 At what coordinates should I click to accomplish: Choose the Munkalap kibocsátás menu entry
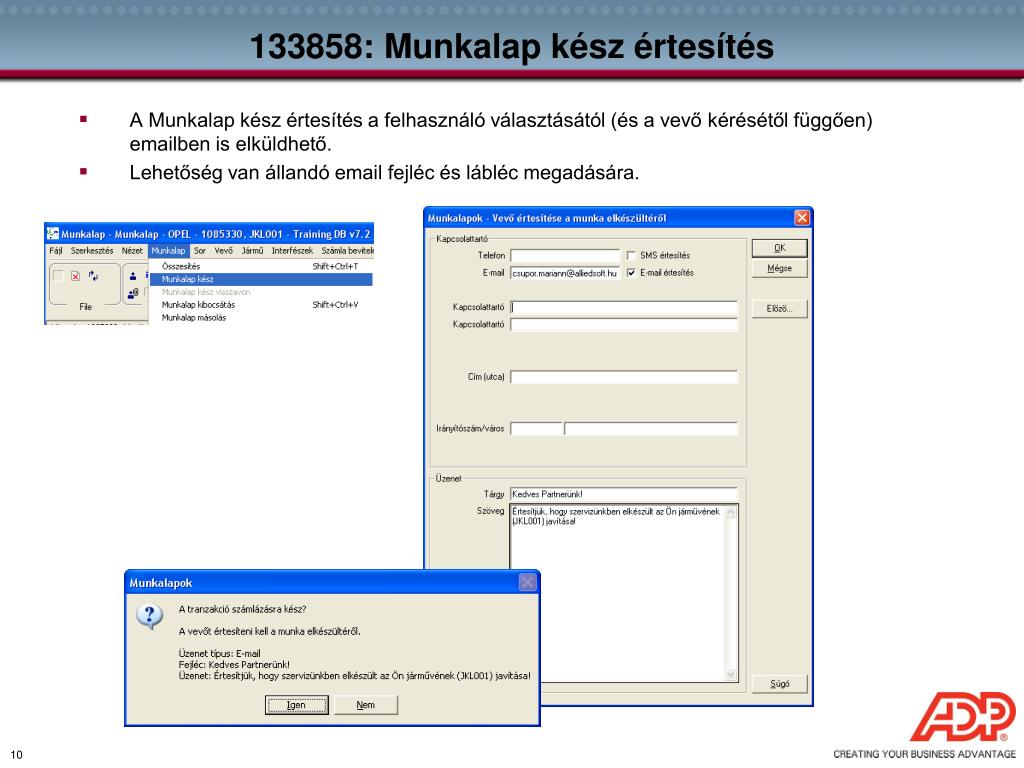[x=261, y=305]
